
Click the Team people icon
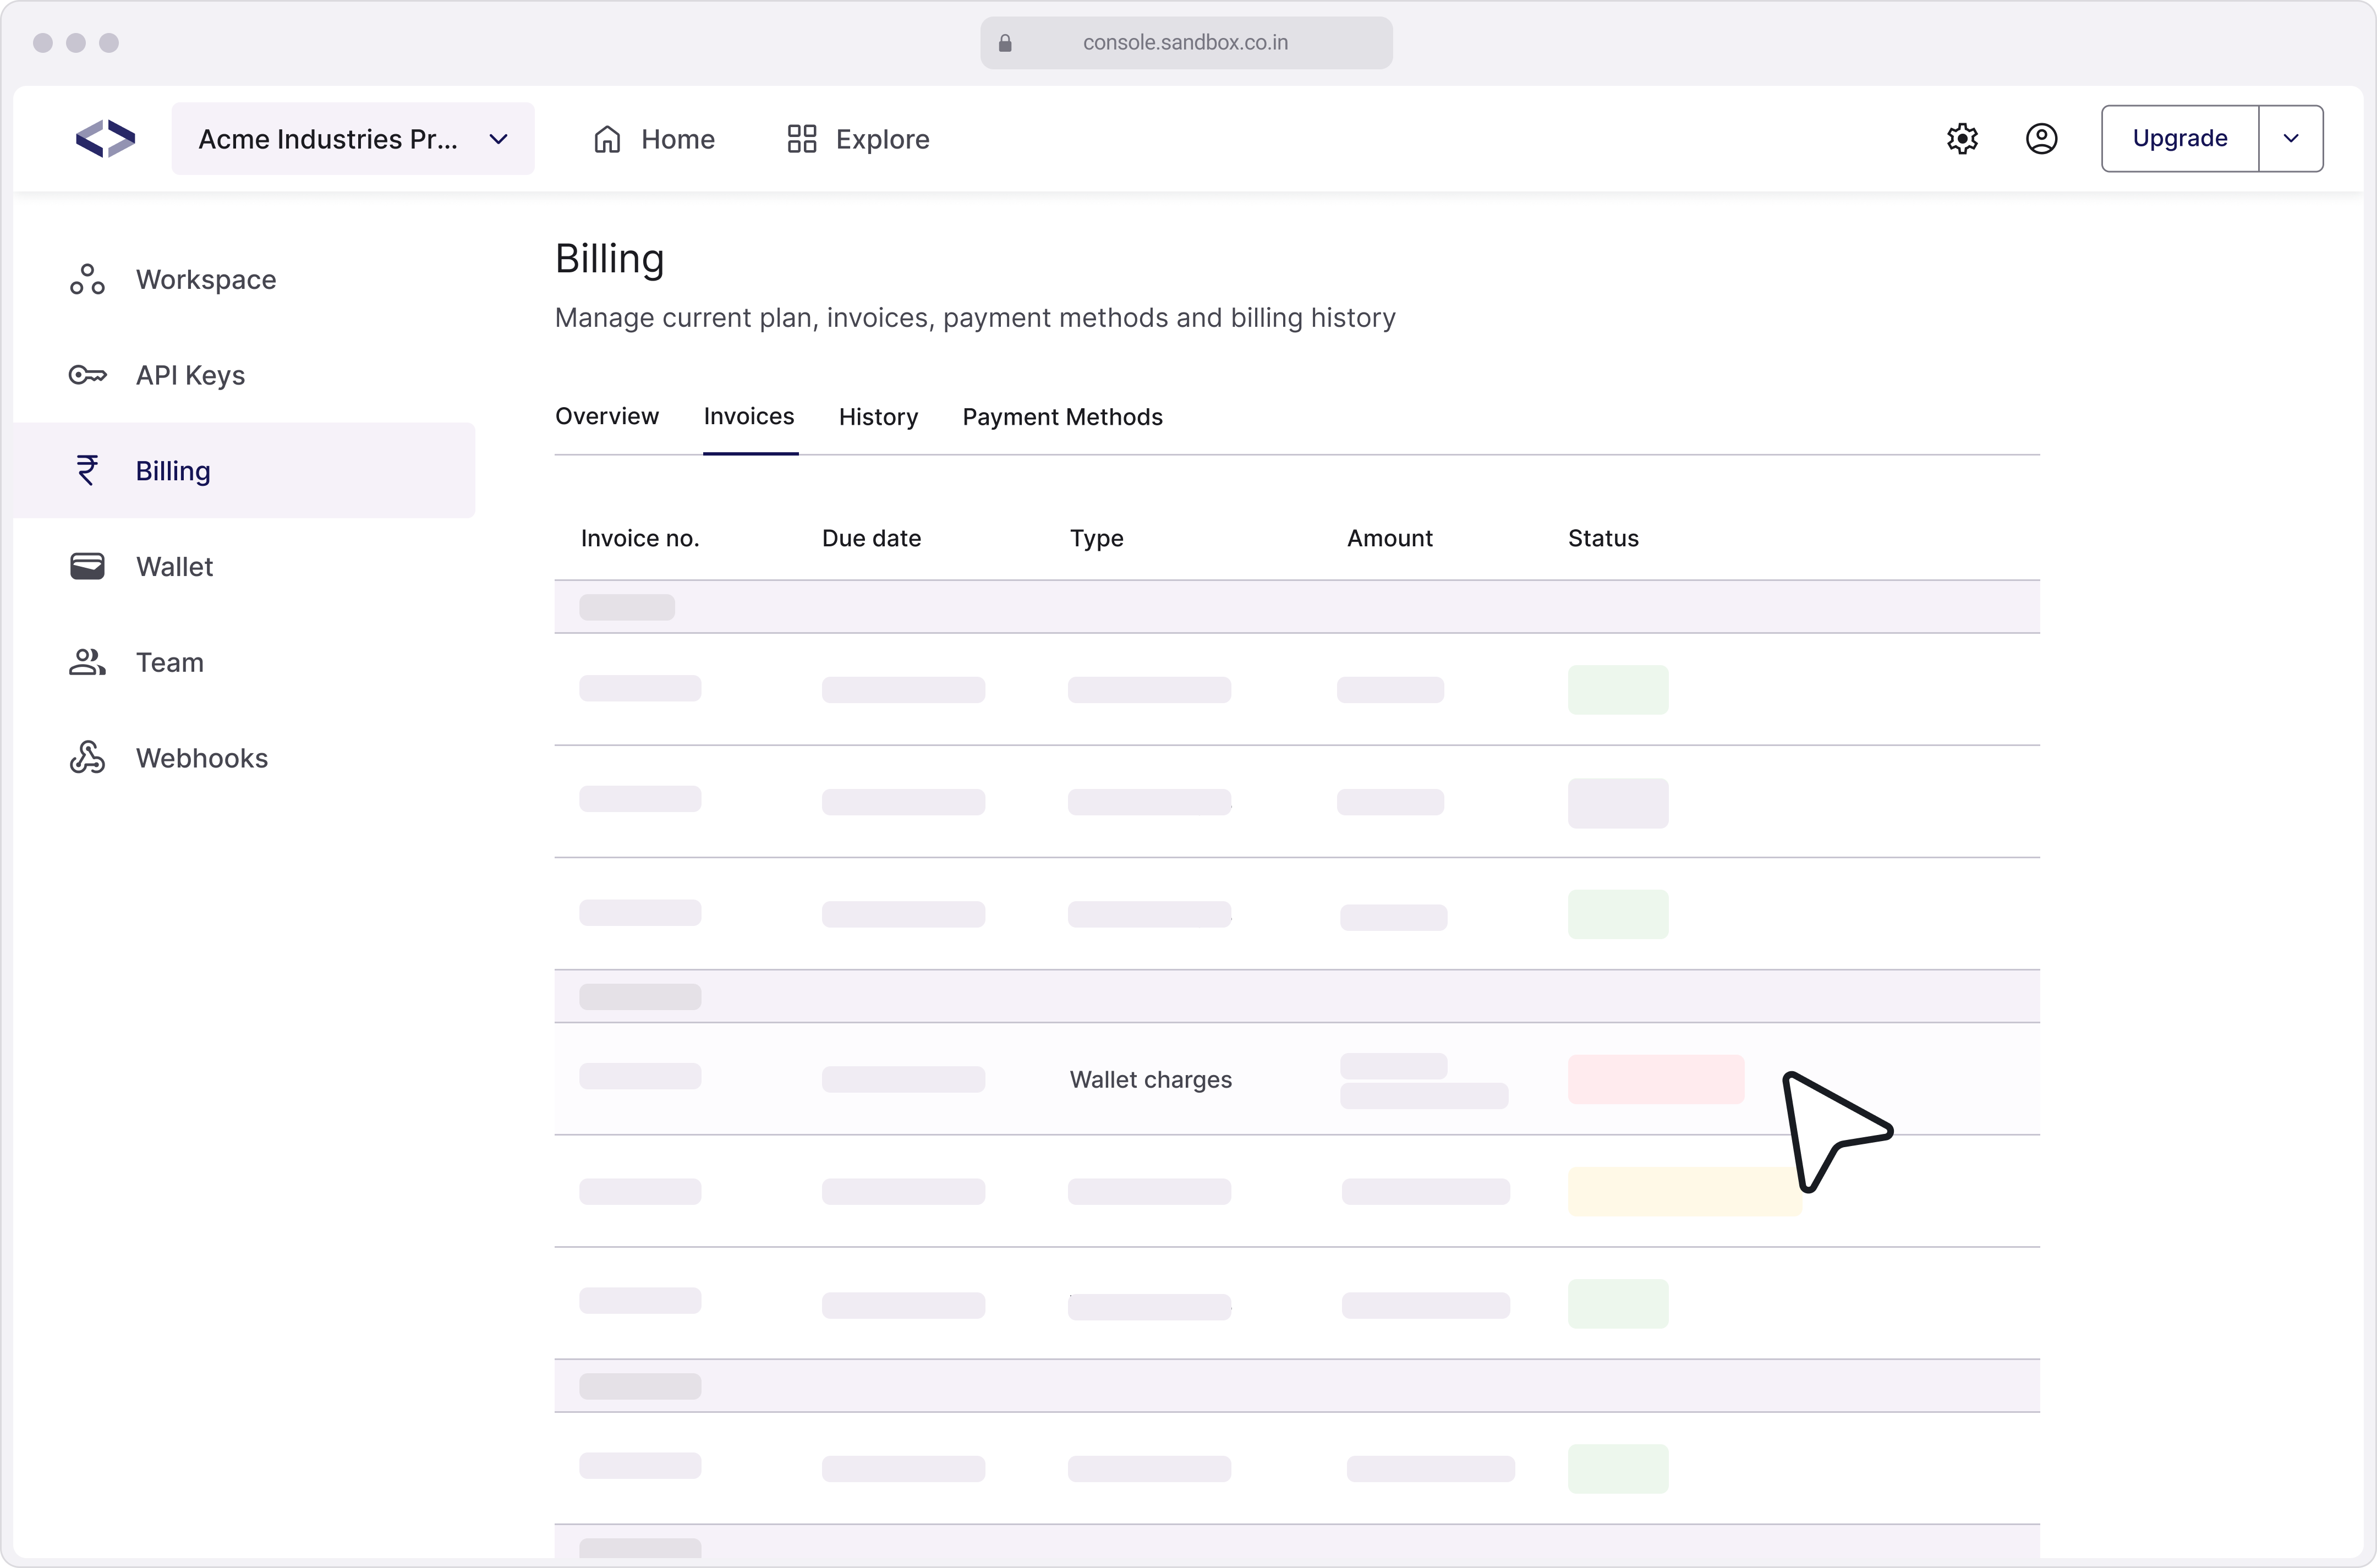tap(87, 662)
